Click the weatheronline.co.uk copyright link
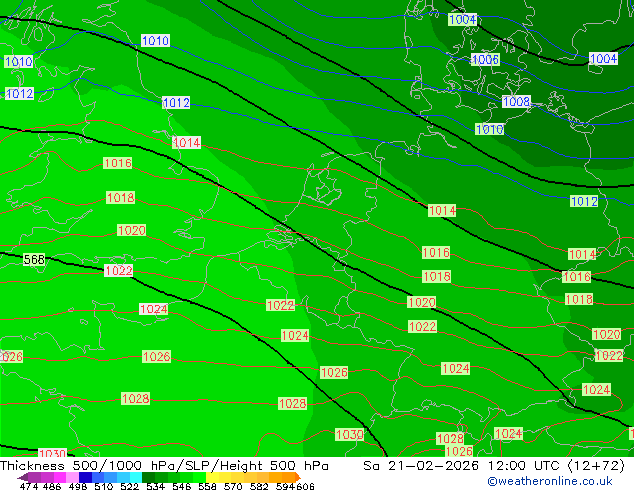Screen dimensions: 634x490 point(550,481)
